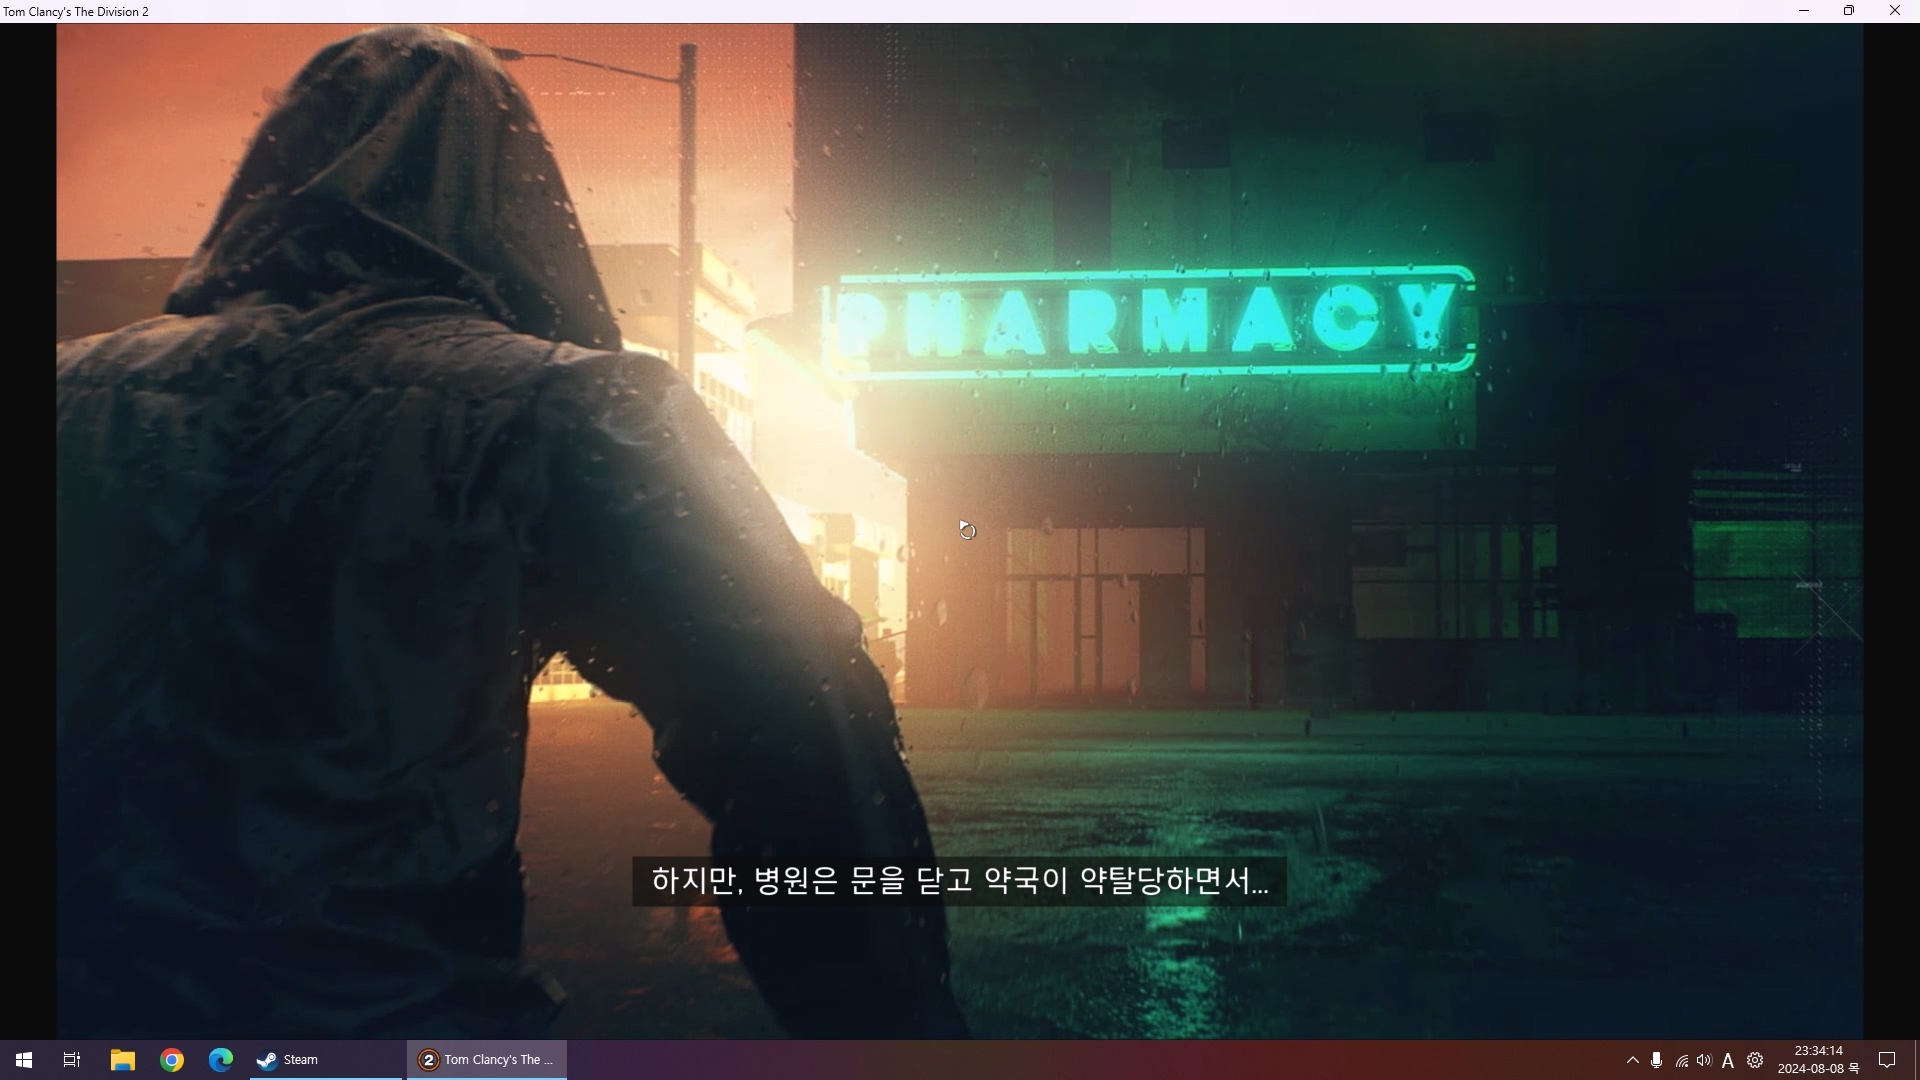Viewport: 1920px width, 1080px height.
Task: Select Tom Clancy's The Division 2 taskbar button
Action: (x=487, y=1060)
